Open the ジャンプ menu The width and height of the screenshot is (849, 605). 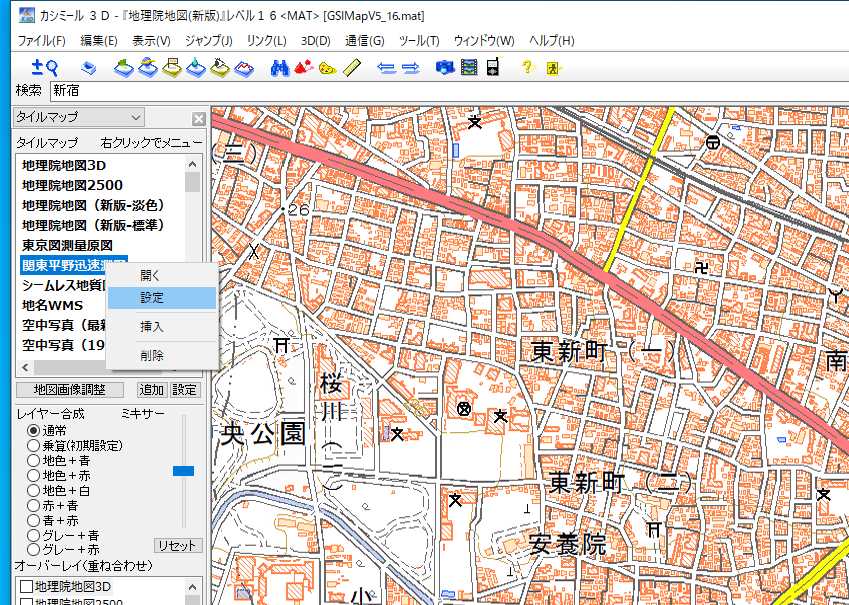coord(208,41)
